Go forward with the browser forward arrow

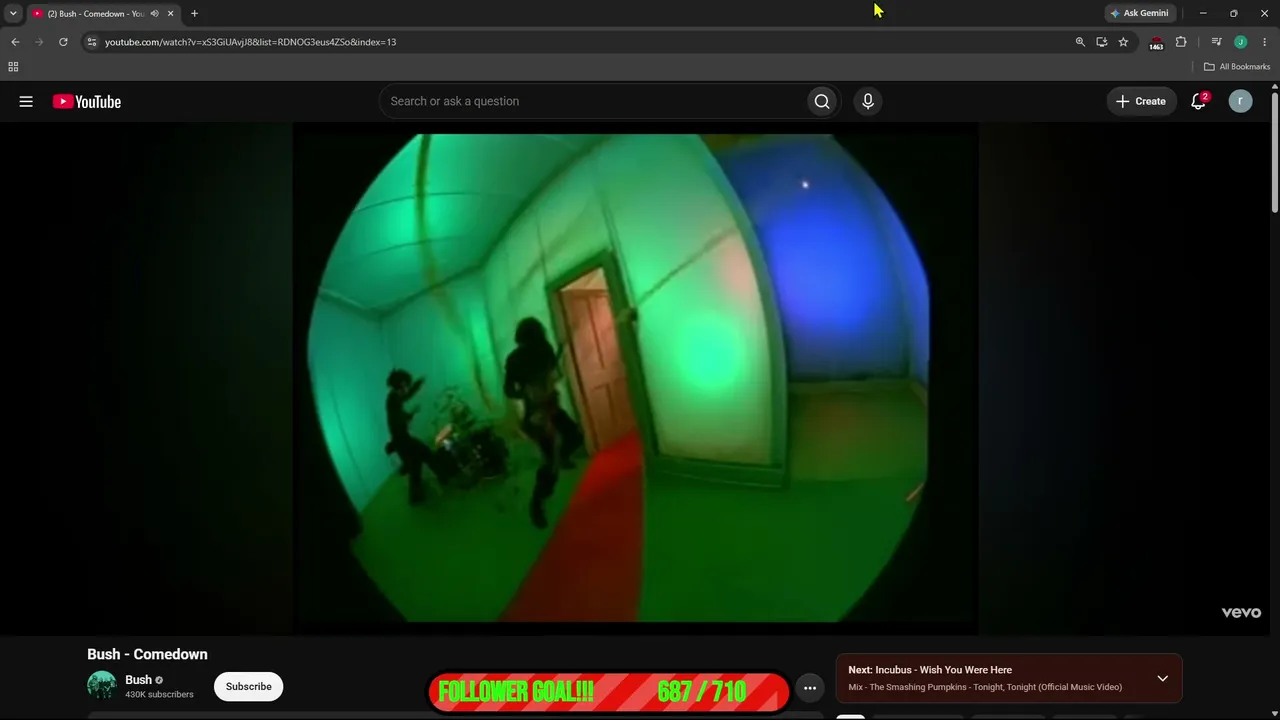(39, 42)
